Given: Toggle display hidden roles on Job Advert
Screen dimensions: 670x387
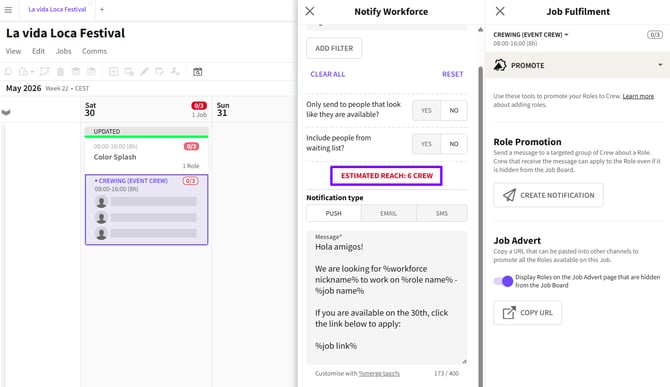Looking at the screenshot, I should [503, 281].
